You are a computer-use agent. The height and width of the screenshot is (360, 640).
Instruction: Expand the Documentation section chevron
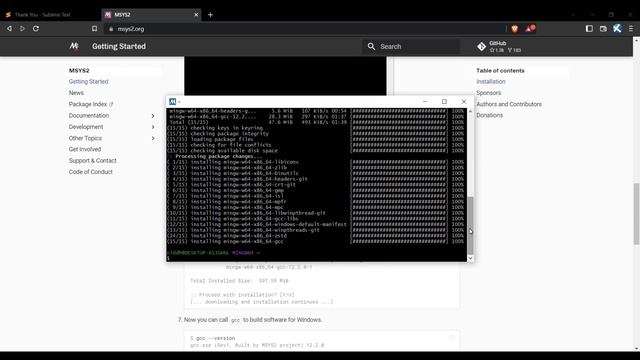[153, 116]
